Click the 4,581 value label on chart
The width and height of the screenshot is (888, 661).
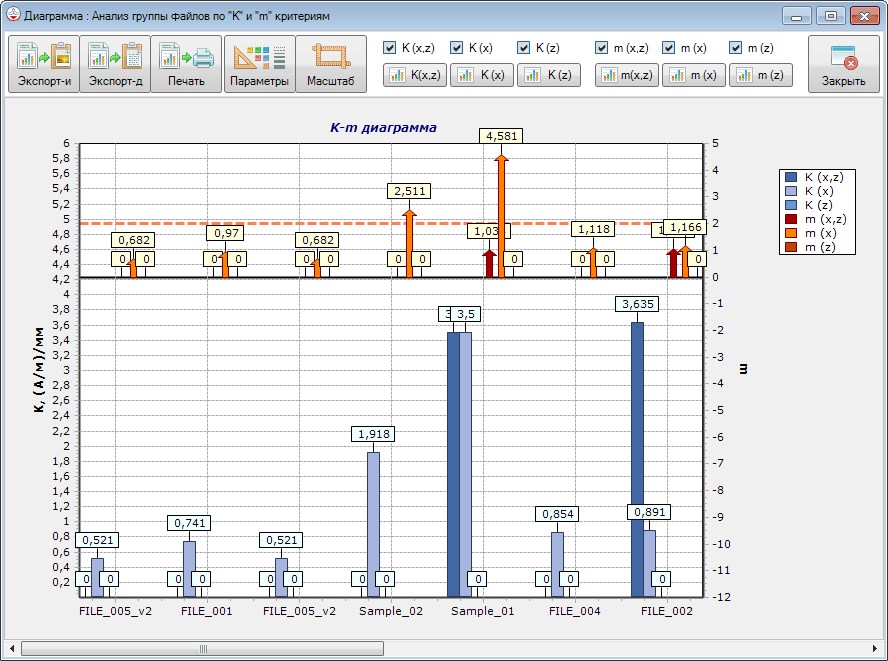(501, 136)
